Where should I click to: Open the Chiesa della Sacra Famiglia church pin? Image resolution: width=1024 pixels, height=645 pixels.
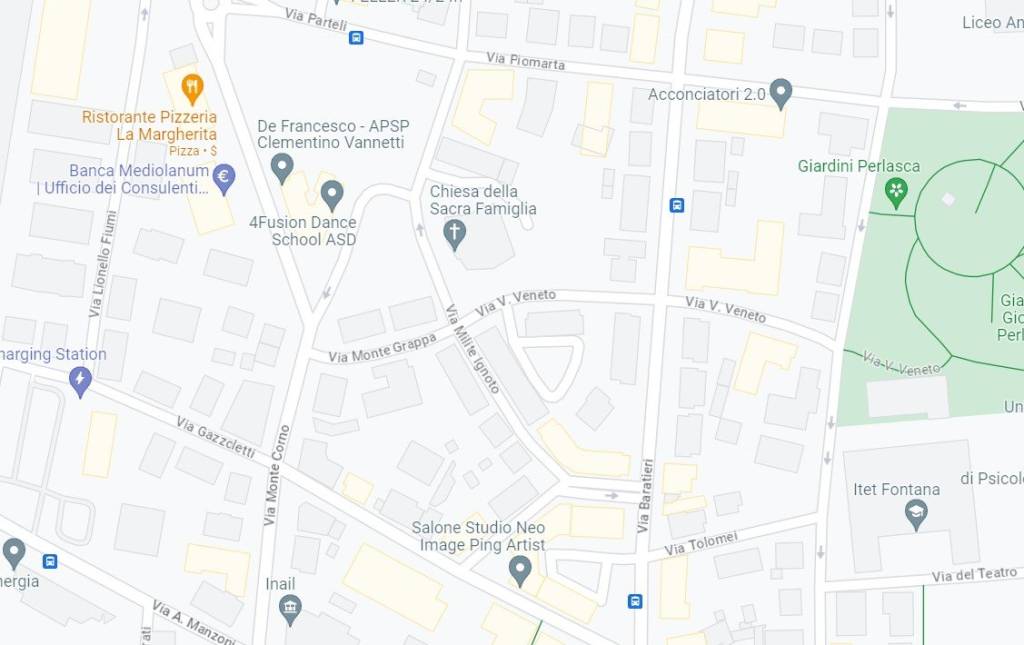tap(455, 236)
